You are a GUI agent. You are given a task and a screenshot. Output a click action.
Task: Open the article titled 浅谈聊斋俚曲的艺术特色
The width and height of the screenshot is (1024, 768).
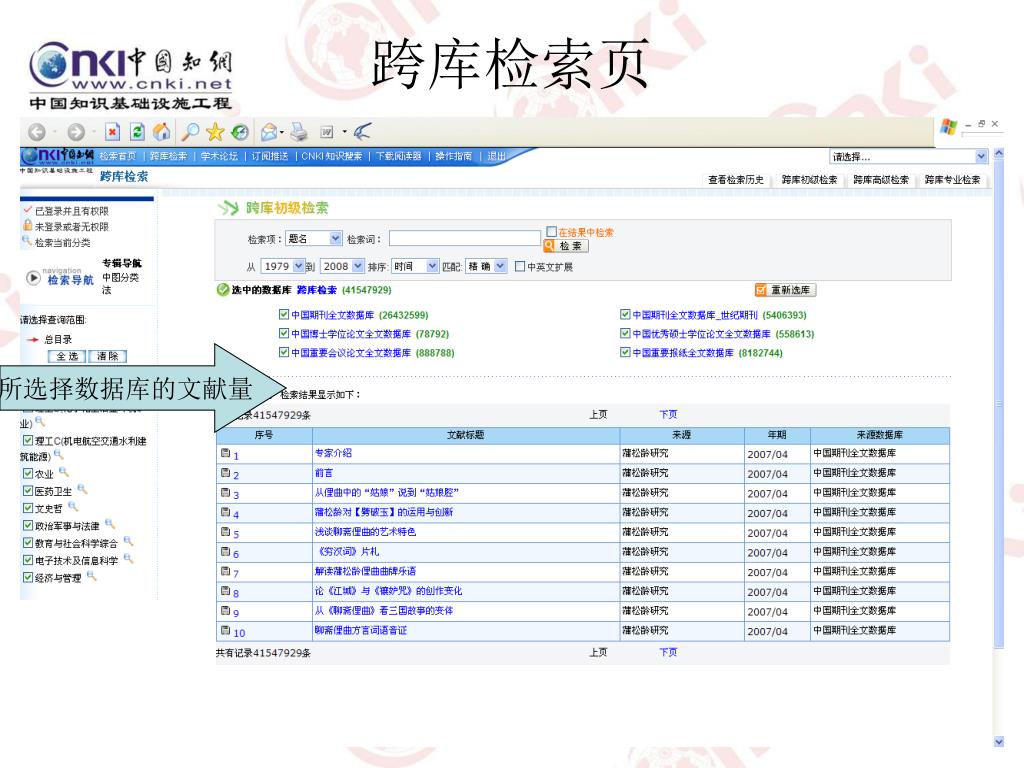tap(365, 532)
